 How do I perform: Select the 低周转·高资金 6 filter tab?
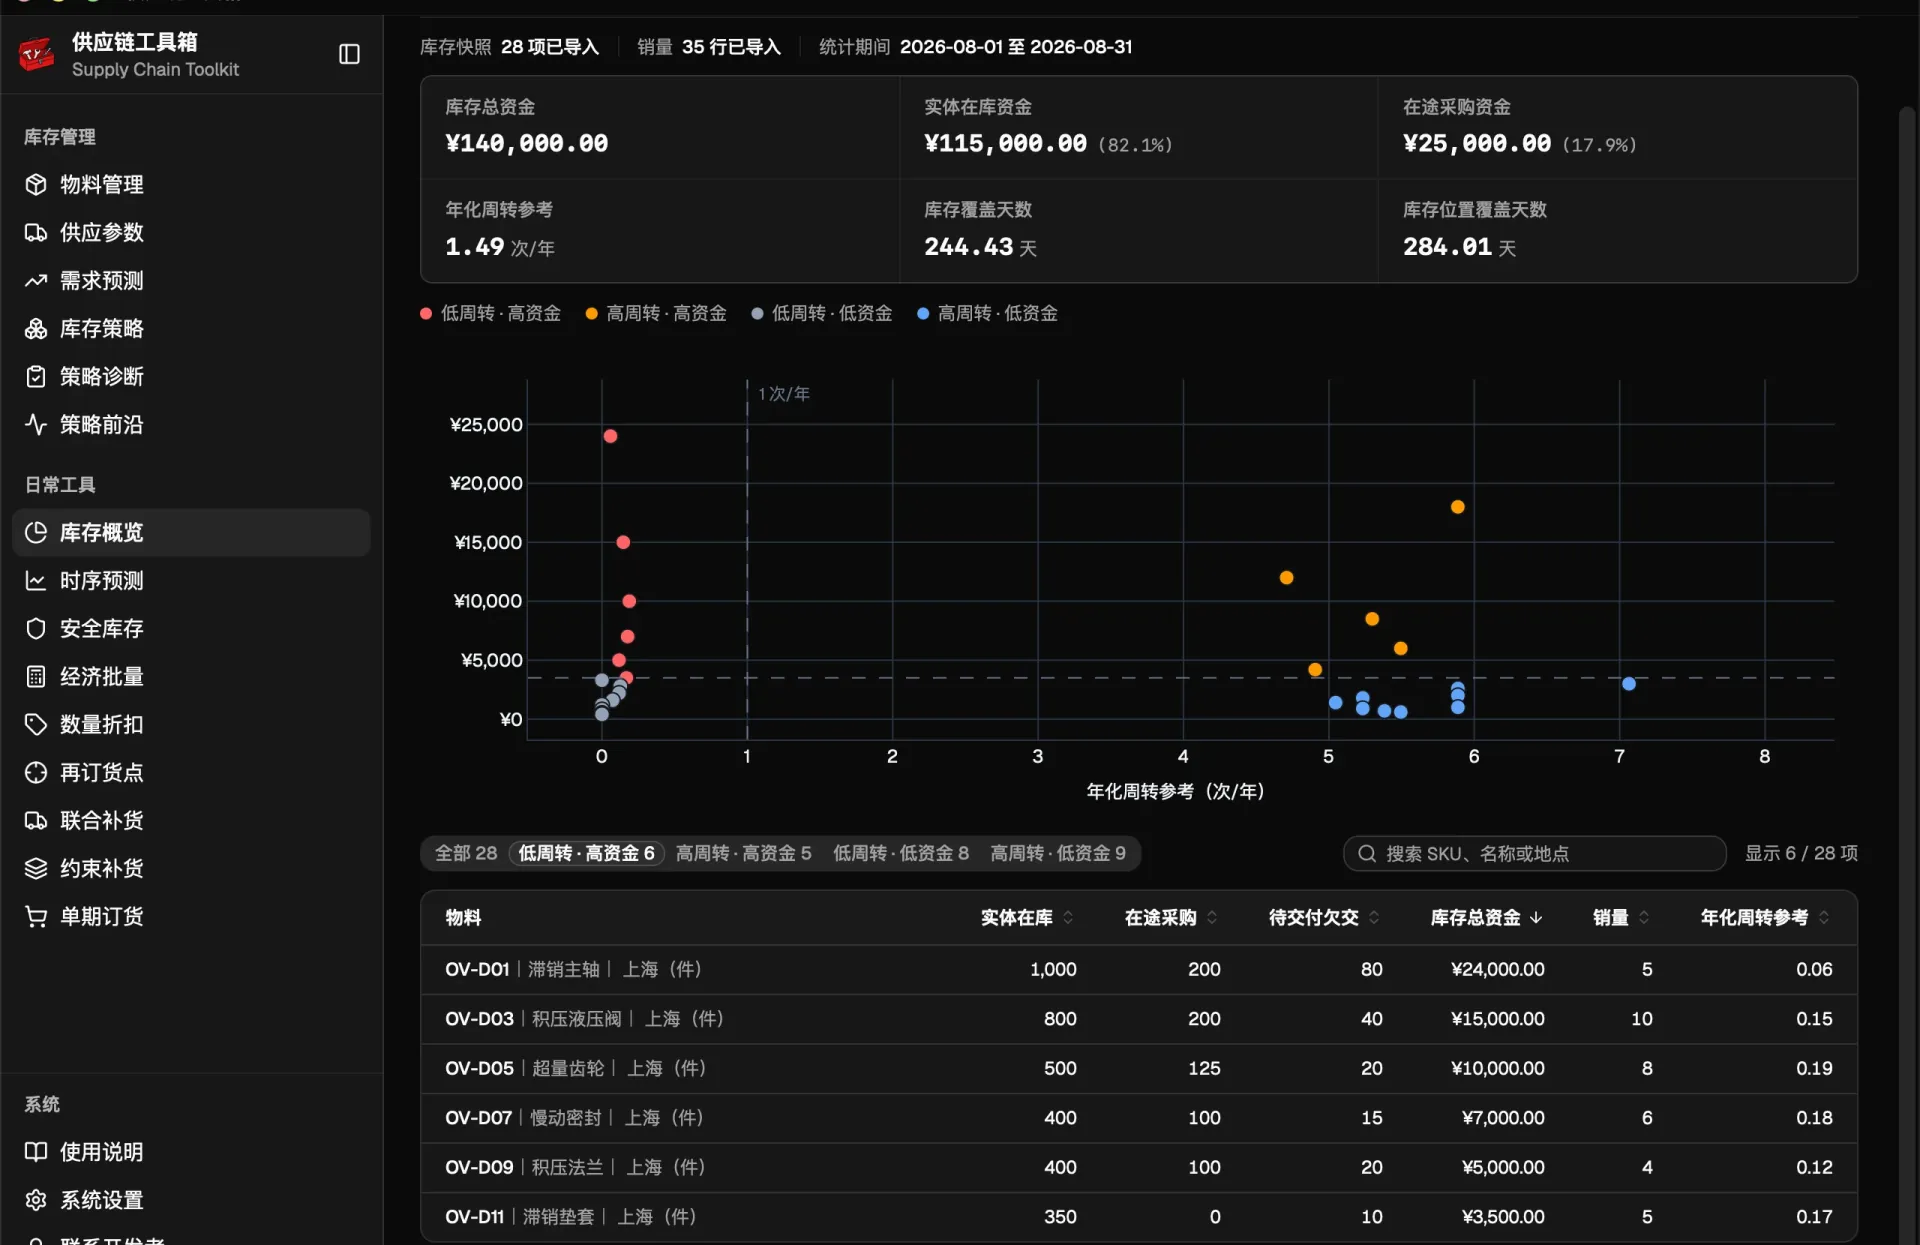pos(586,854)
